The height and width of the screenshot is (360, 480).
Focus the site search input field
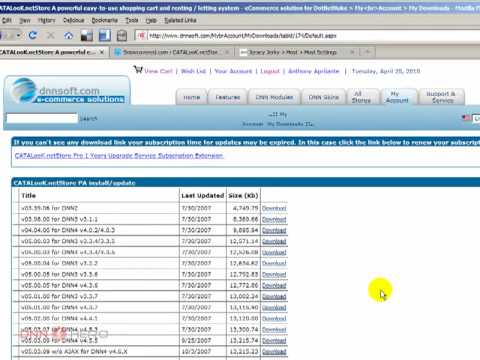click(x=42, y=118)
